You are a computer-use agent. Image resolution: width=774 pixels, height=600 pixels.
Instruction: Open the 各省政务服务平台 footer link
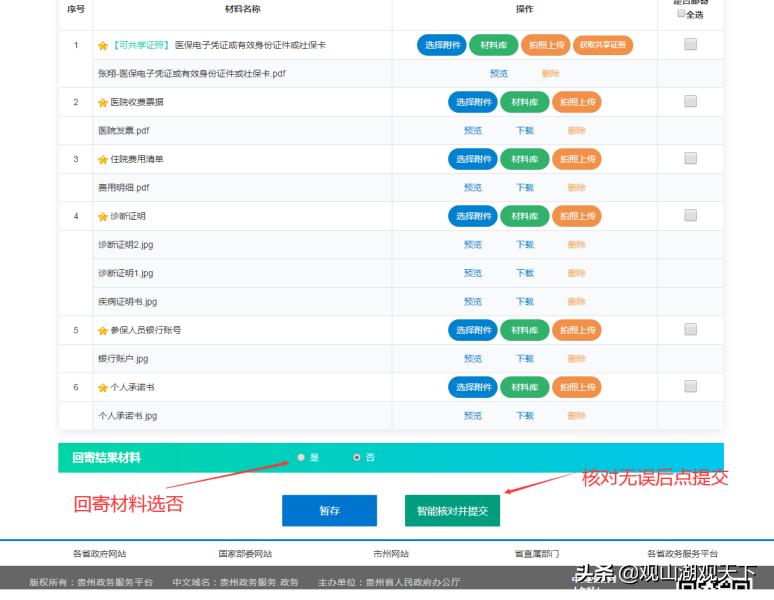(683, 554)
